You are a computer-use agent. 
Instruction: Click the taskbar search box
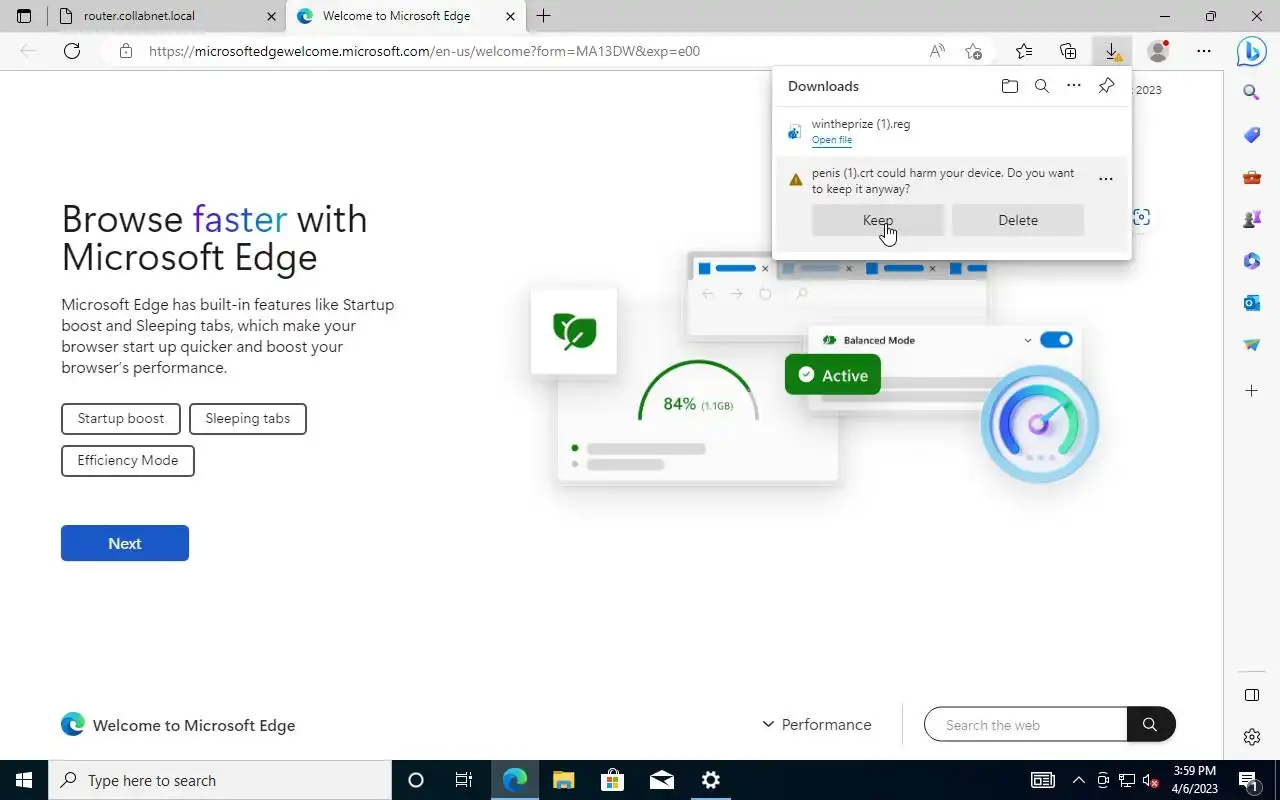[x=220, y=780]
